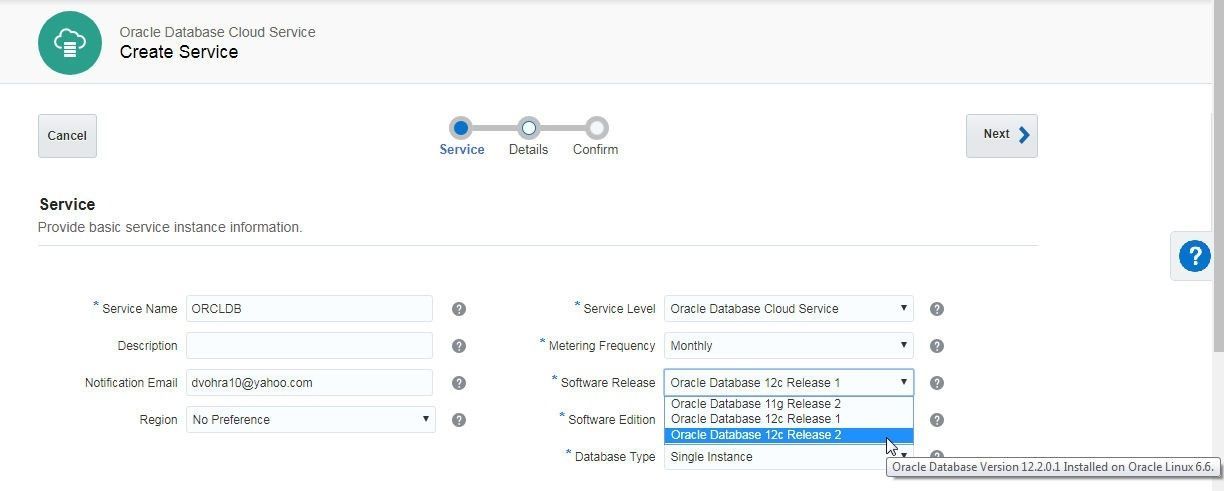
Task: Choose Oracle Database 11g Release 2 option
Action: click(788, 404)
